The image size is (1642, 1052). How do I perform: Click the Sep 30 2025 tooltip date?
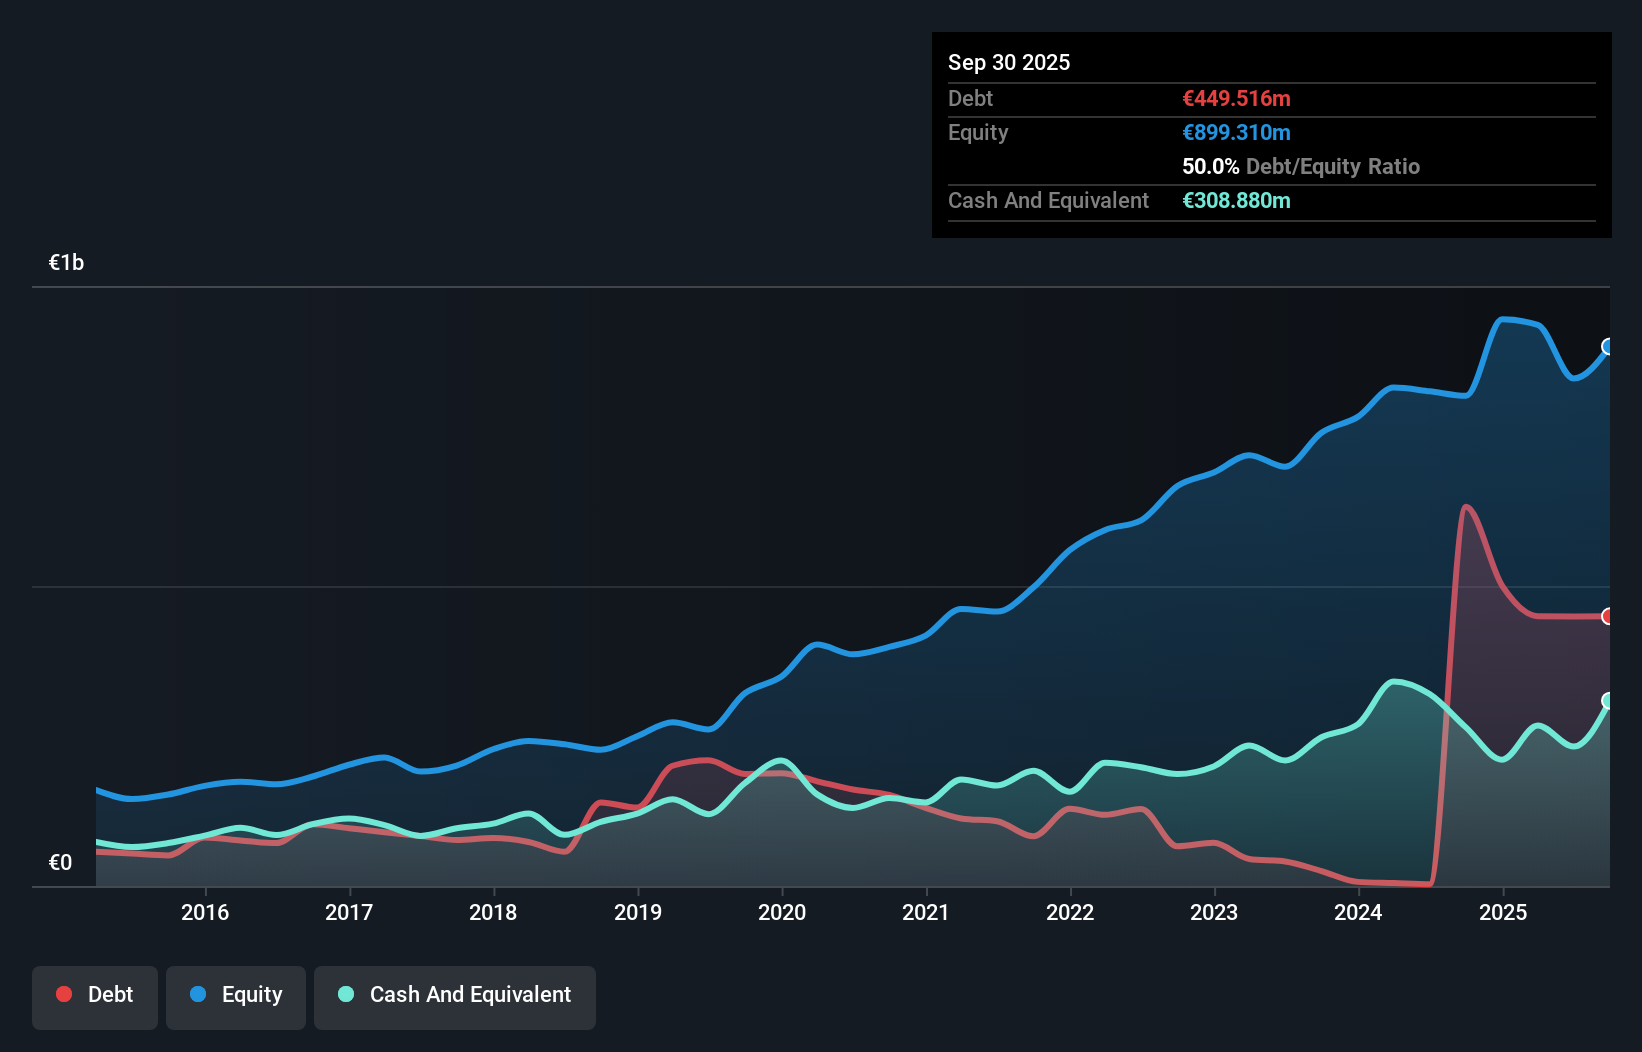click(x=1009, y=62)
